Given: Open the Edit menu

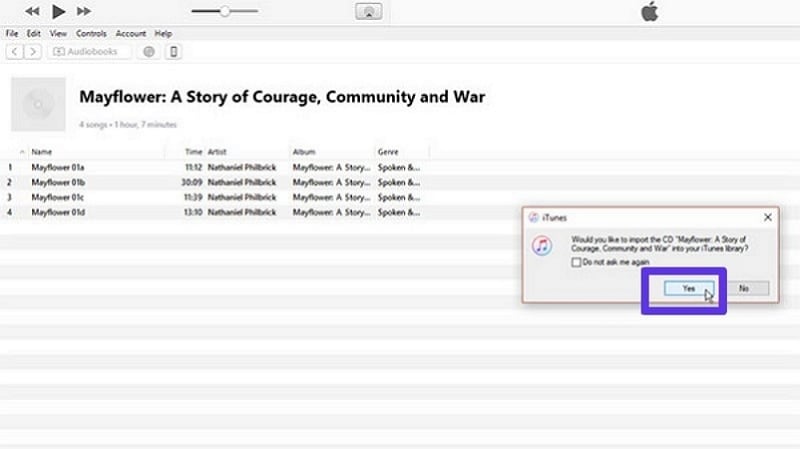Looking at the screenshot, I should point(34,34).
